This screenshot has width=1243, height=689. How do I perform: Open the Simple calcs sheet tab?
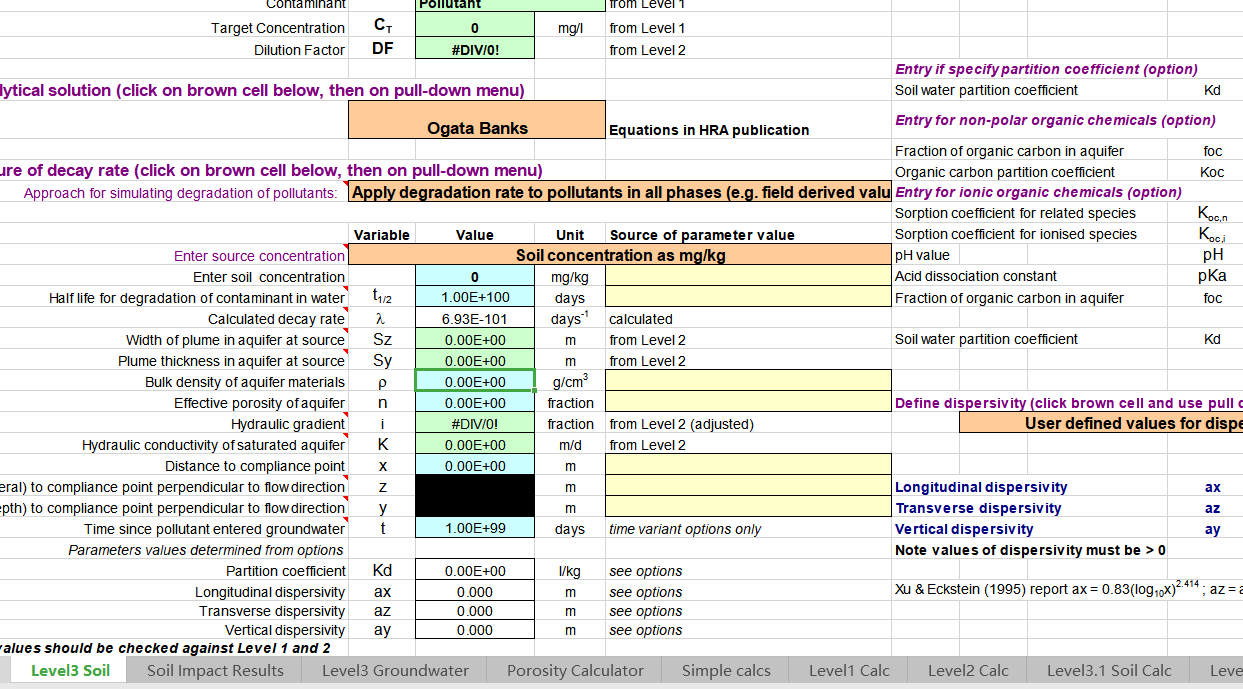coord(726,671)
